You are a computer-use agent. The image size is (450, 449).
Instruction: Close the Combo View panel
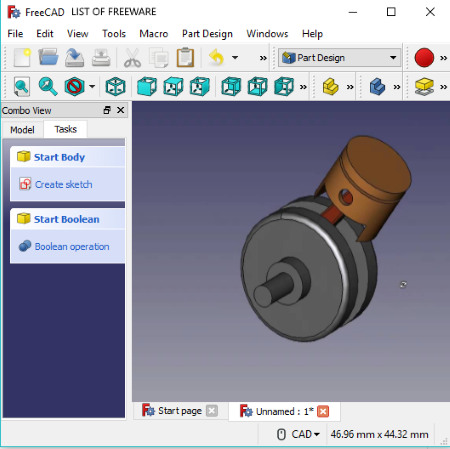(x=121, y=110)
